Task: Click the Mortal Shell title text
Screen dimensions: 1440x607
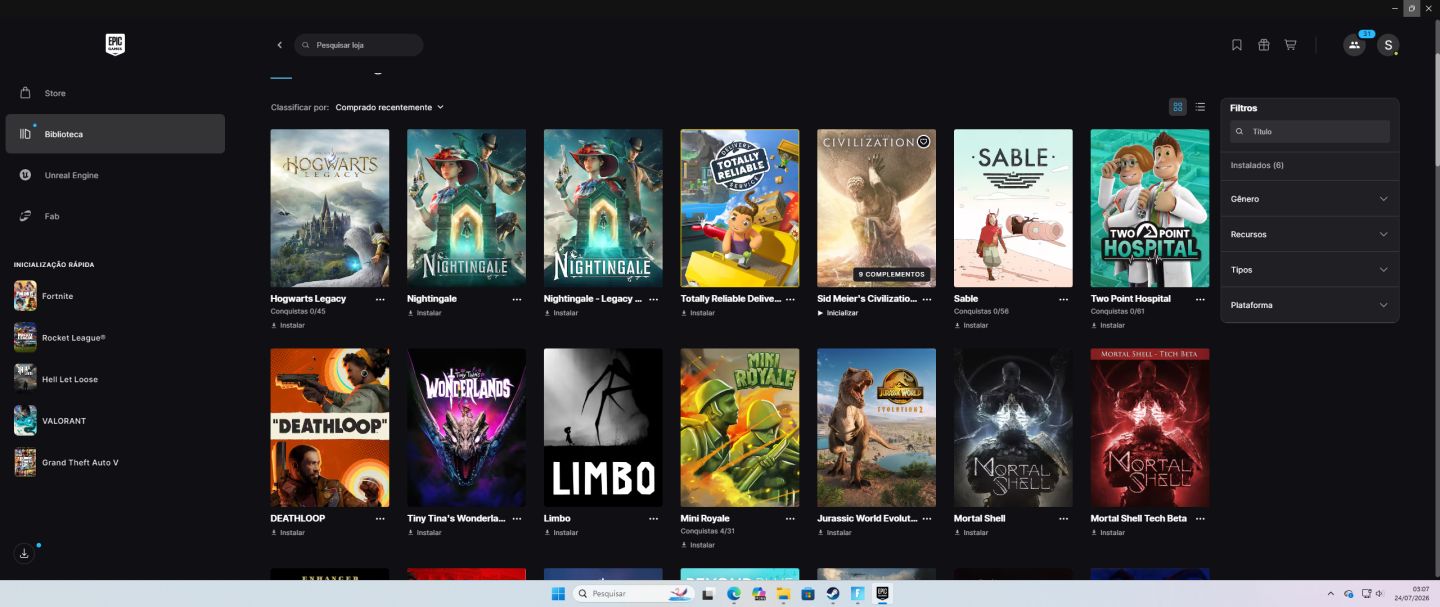Action: click(x=980, y=519)
